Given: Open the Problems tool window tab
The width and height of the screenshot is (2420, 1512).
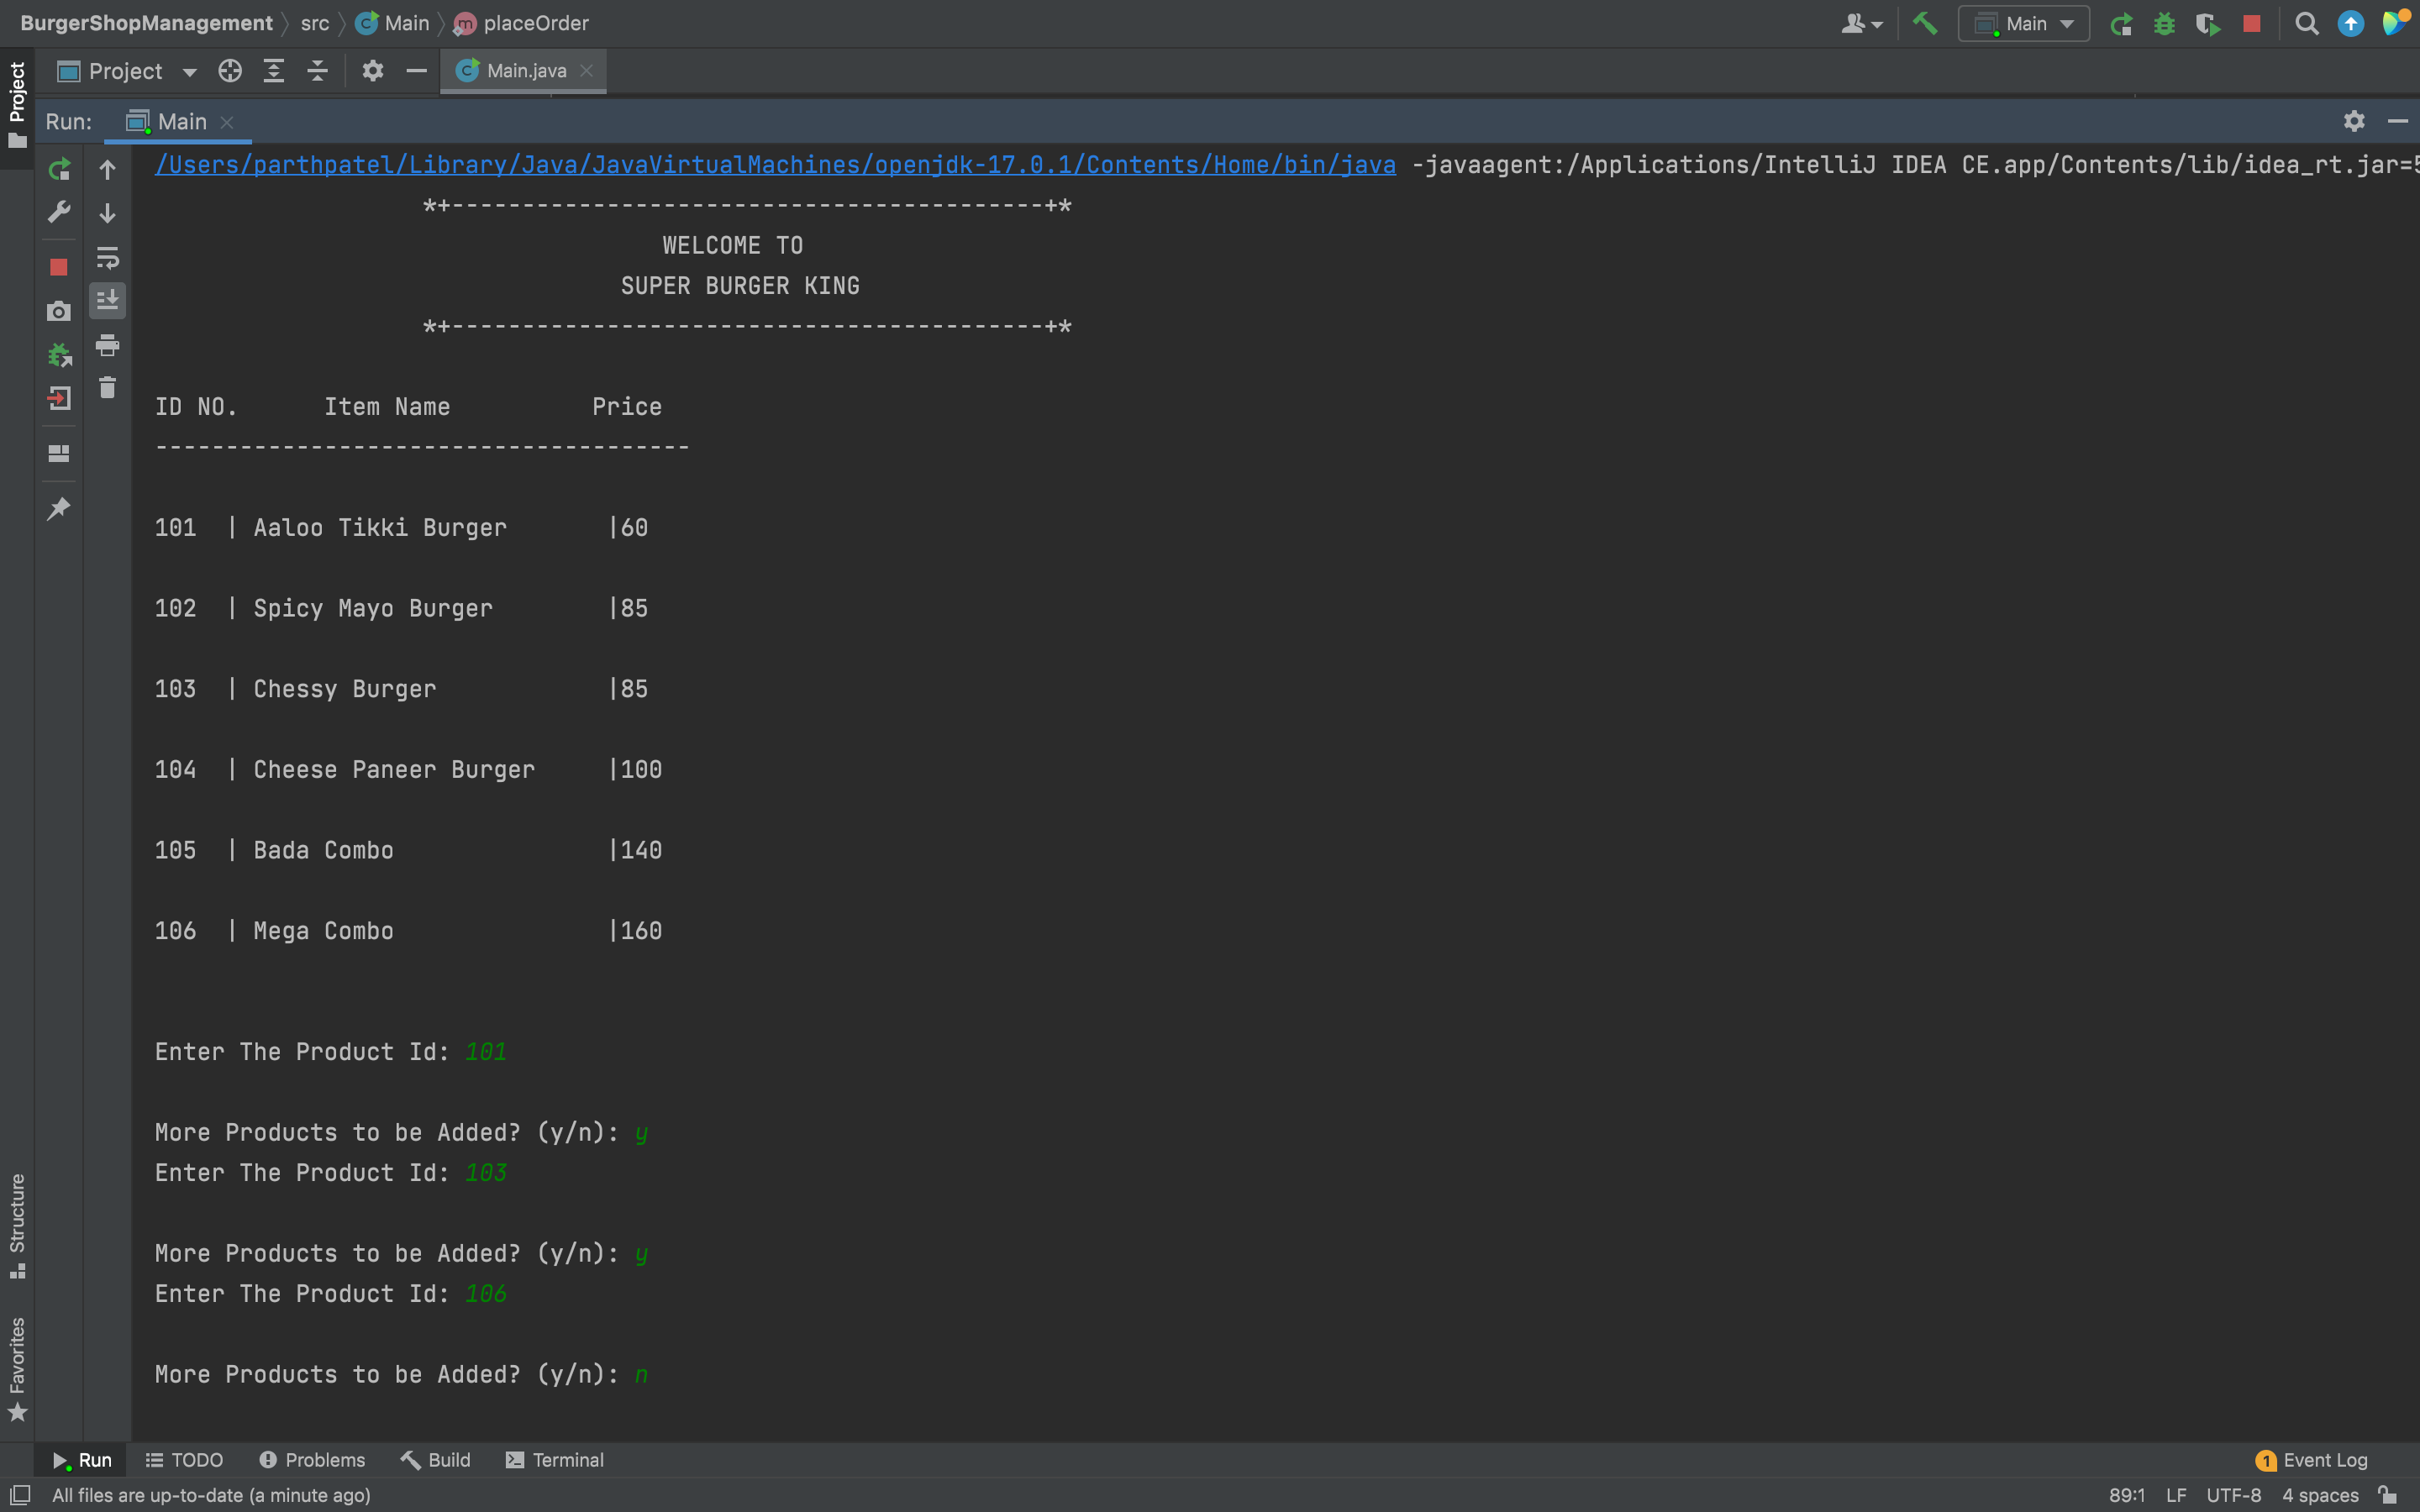Looking at the screenshot, I should pyautogui.click(x=312, y=1460).
